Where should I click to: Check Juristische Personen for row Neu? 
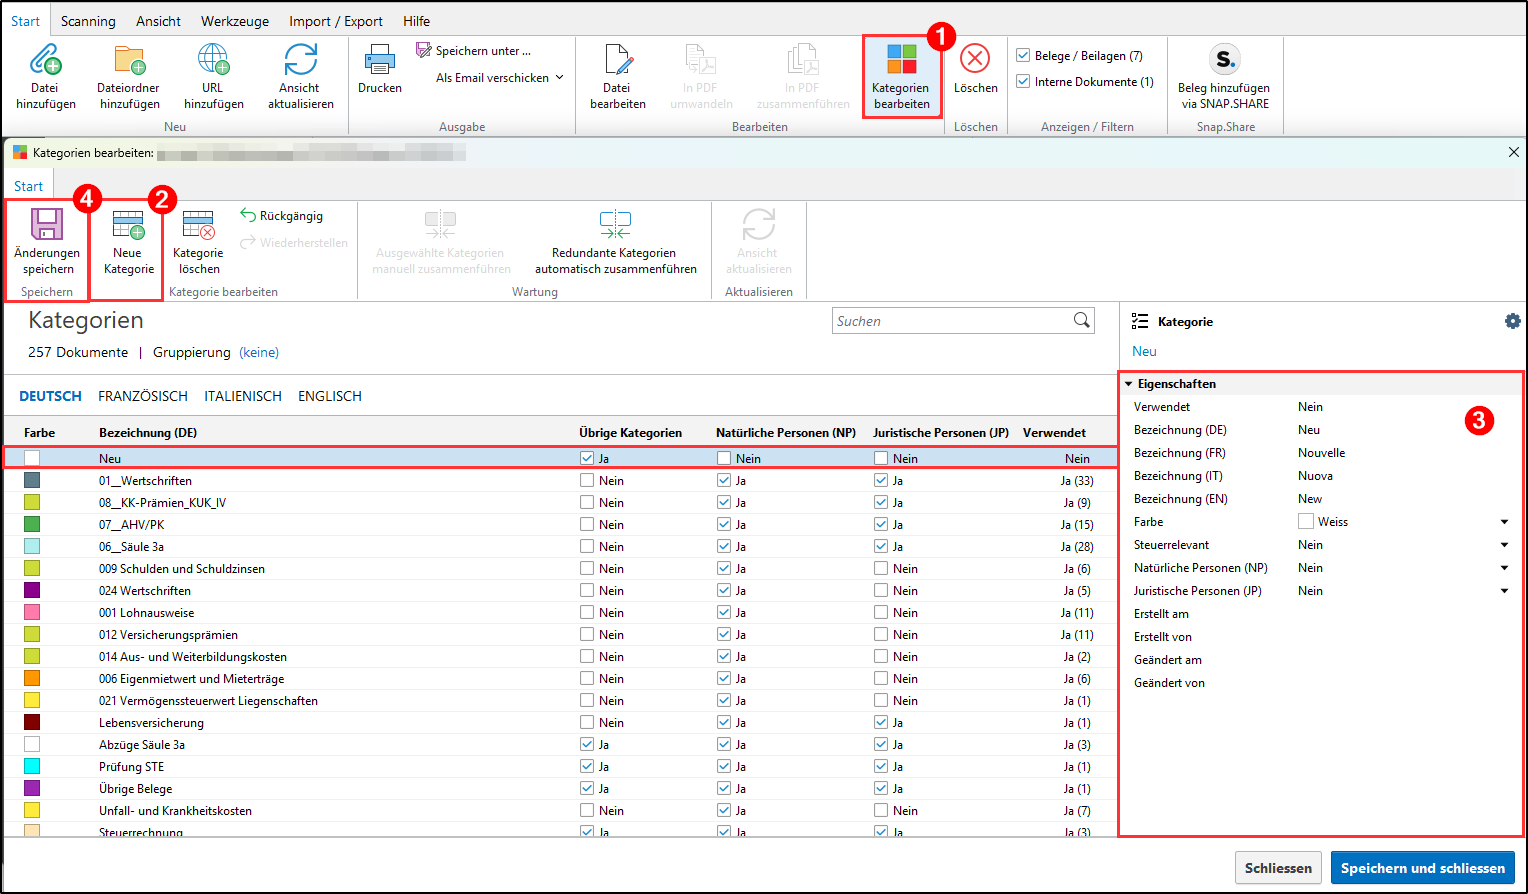(x=881, y=458)
